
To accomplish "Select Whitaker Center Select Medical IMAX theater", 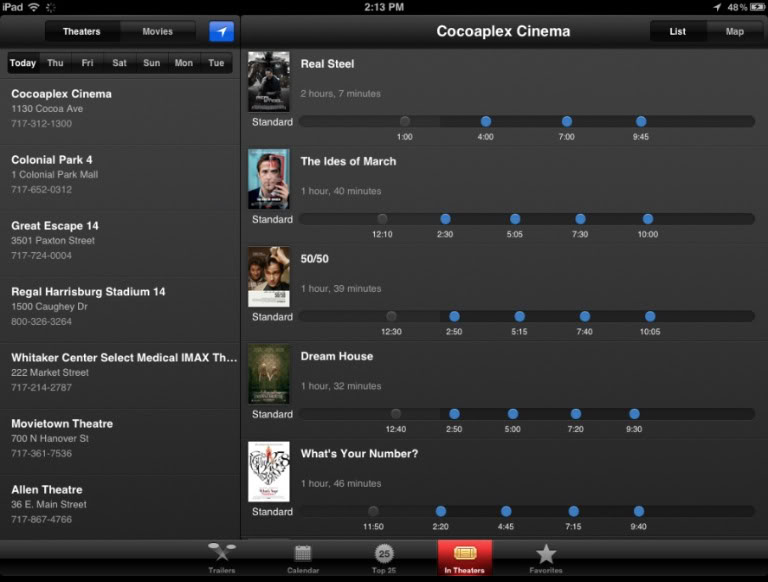I will [x=120, y=376].
